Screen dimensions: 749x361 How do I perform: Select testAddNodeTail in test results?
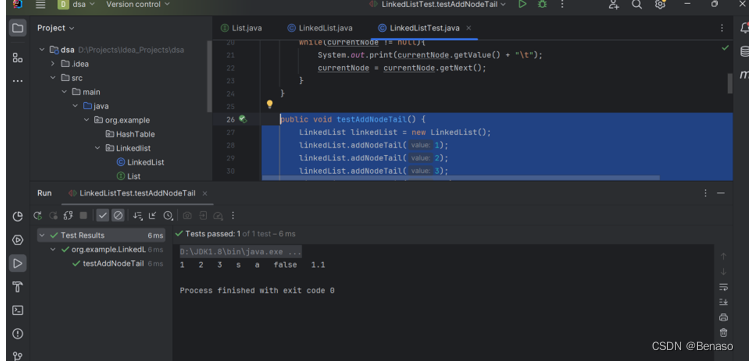pyautogui.click(x=108, y=264)
